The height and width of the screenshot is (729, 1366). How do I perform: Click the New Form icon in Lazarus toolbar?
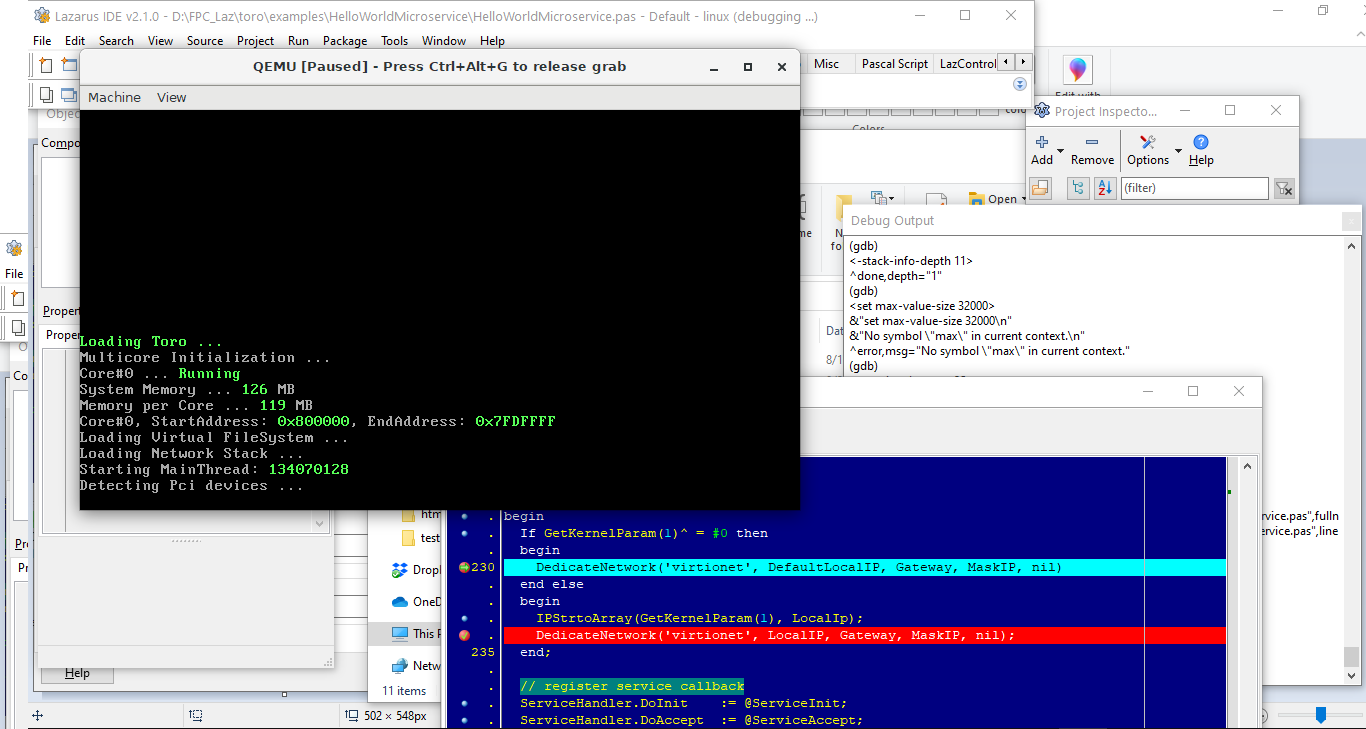pyautogui.click(x=68, y=65)
